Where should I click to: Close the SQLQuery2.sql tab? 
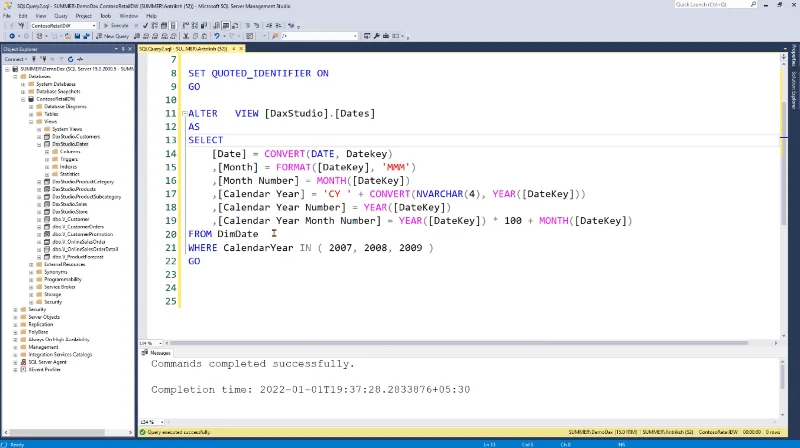pos(241,49)
